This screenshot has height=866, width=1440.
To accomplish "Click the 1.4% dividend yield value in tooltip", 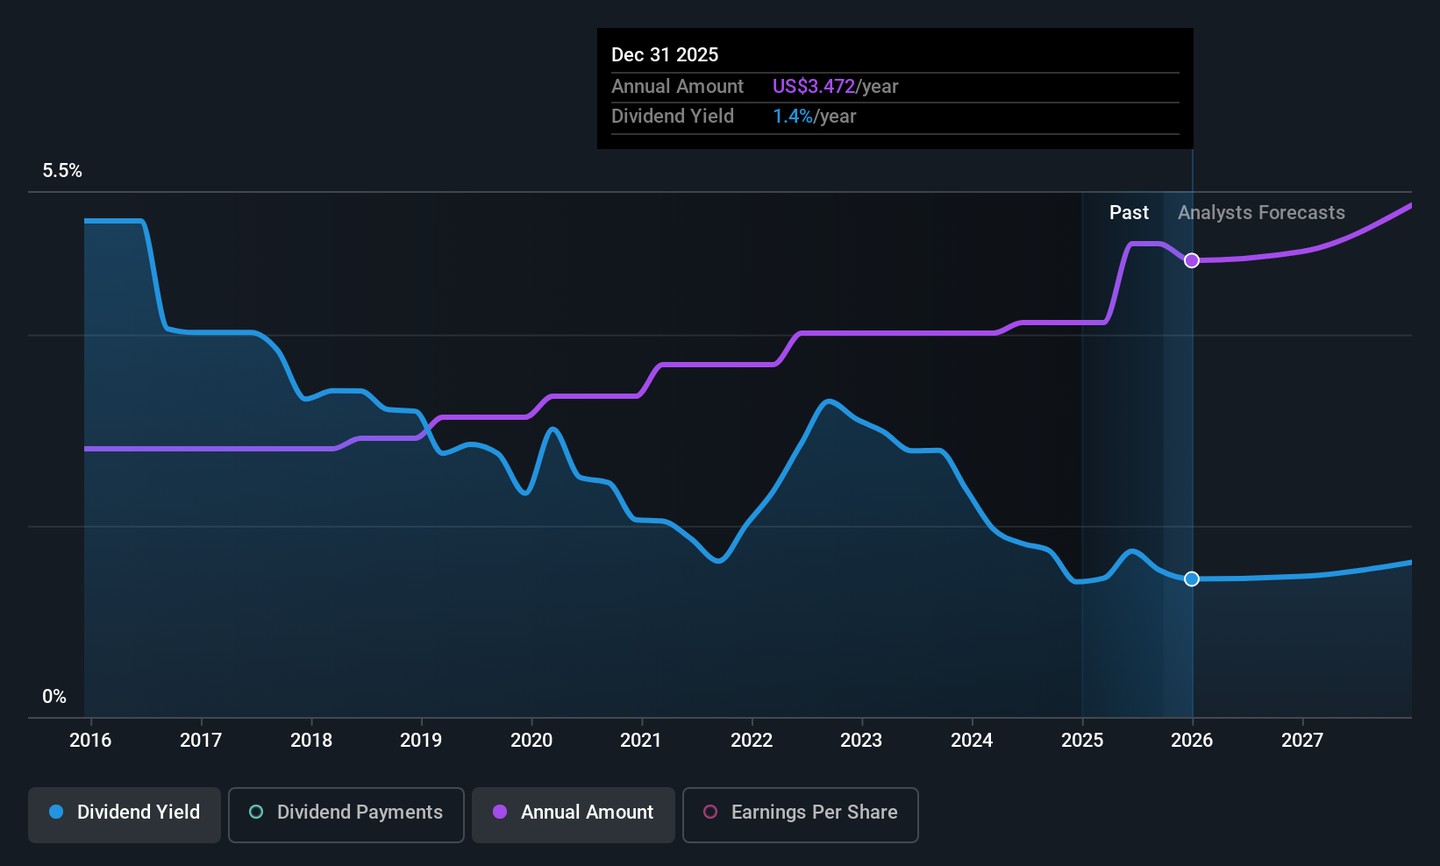I will [x=792, y=117].
